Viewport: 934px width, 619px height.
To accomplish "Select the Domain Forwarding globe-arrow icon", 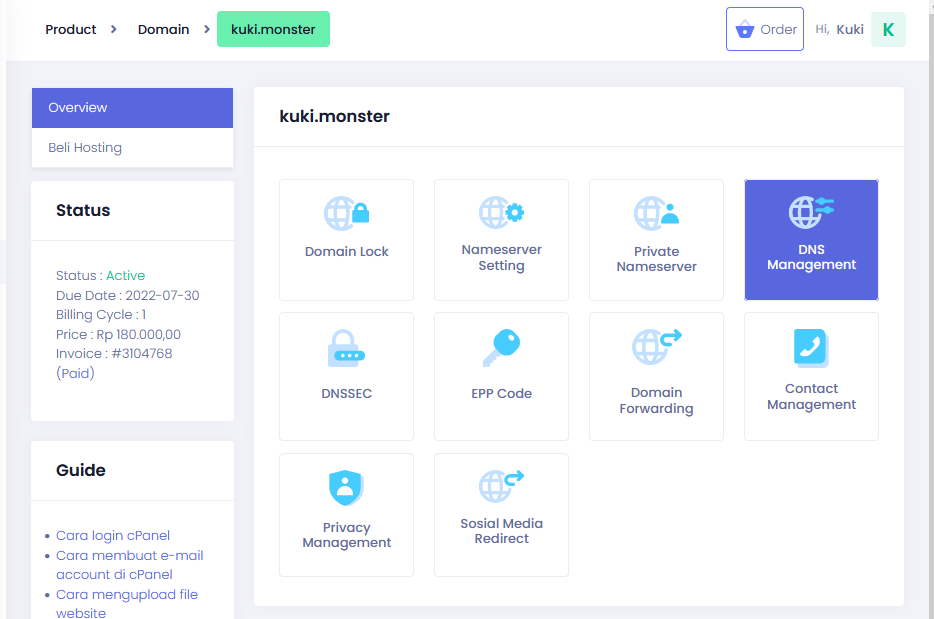I will point(656,347).
